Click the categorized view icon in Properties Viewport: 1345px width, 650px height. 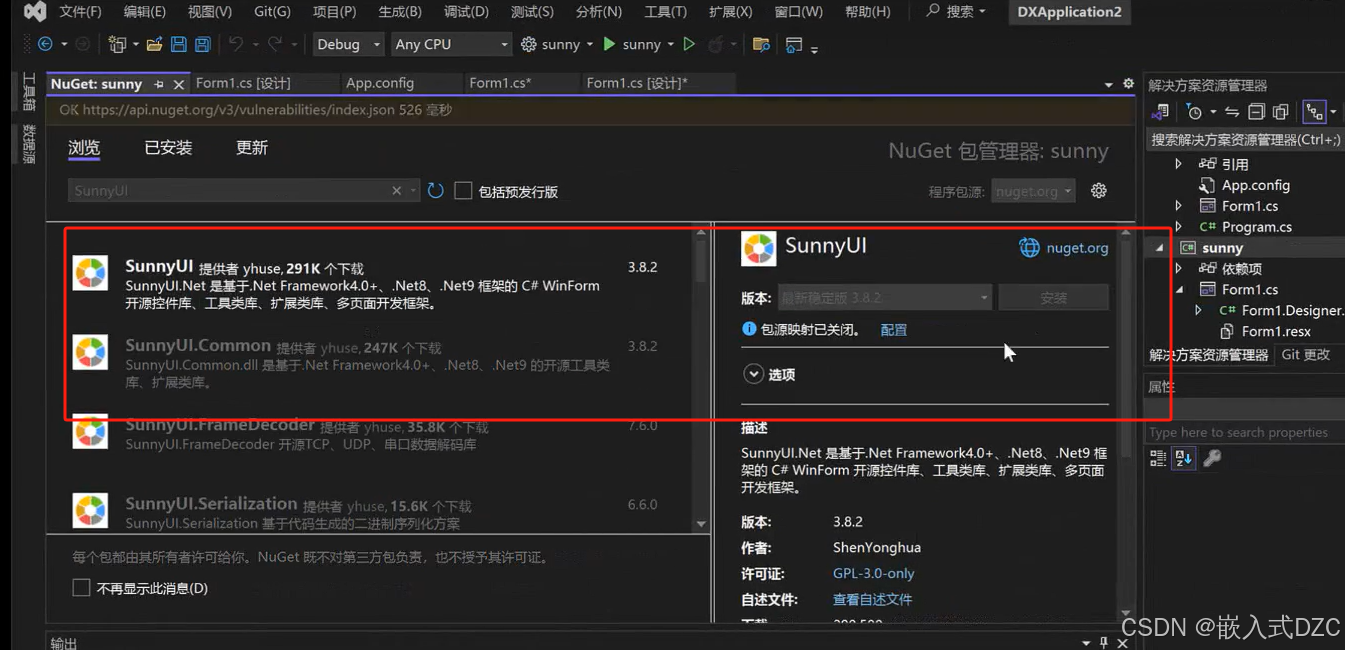1158,458
